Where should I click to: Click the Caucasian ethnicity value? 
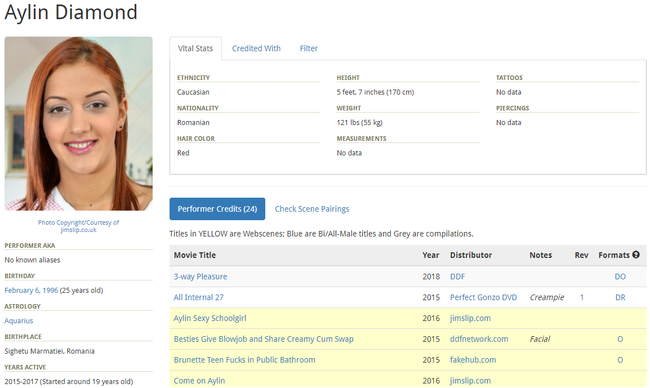pos(193,92)
